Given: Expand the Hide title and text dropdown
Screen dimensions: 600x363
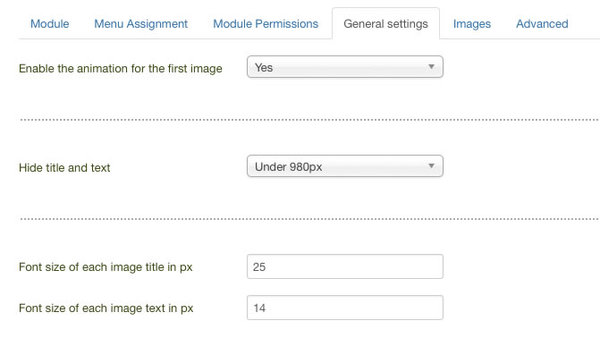Looking at the screenshot, I should (345, 166).
